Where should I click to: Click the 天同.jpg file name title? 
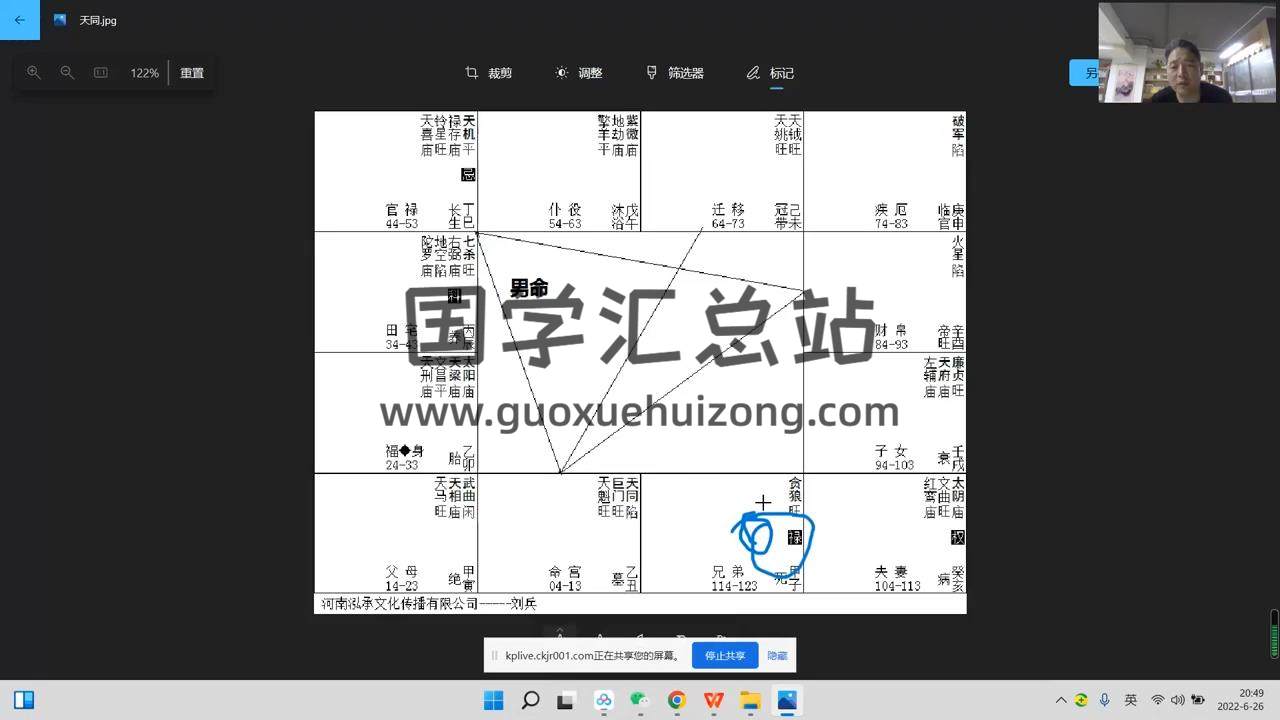coord(98,20)
